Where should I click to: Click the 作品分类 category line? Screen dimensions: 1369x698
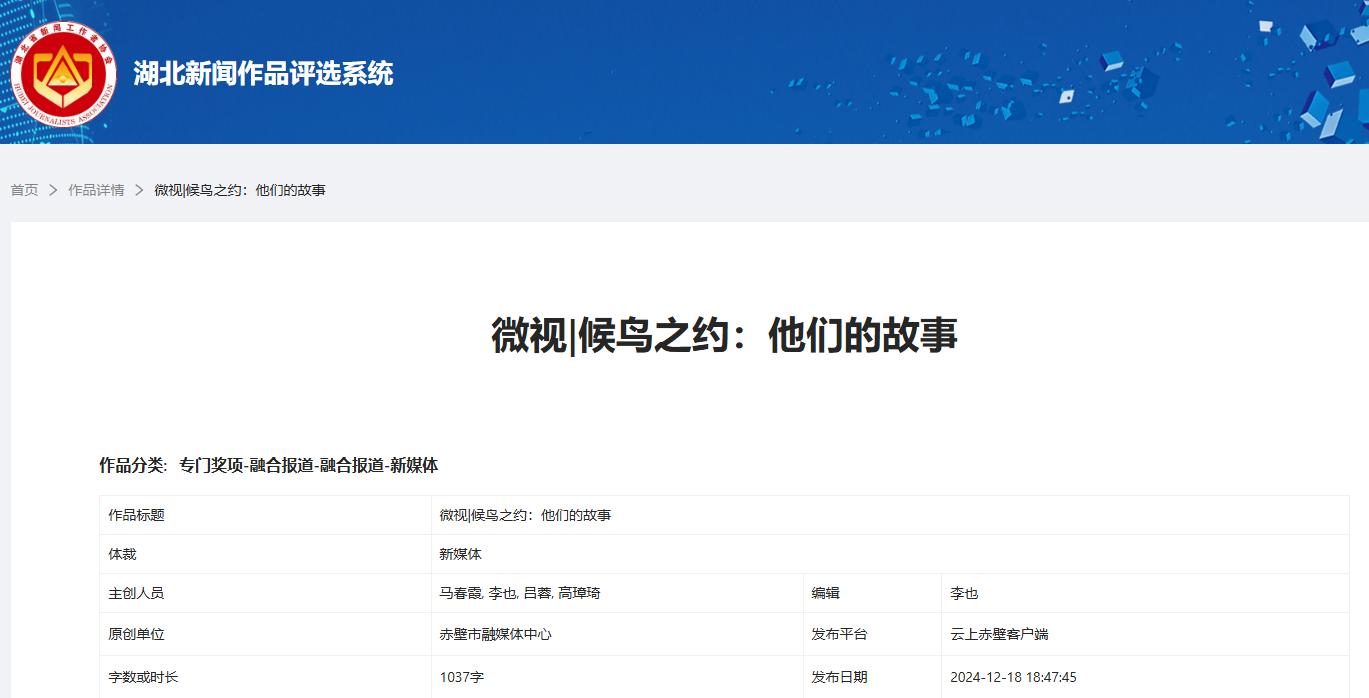[x=268, y=465]
